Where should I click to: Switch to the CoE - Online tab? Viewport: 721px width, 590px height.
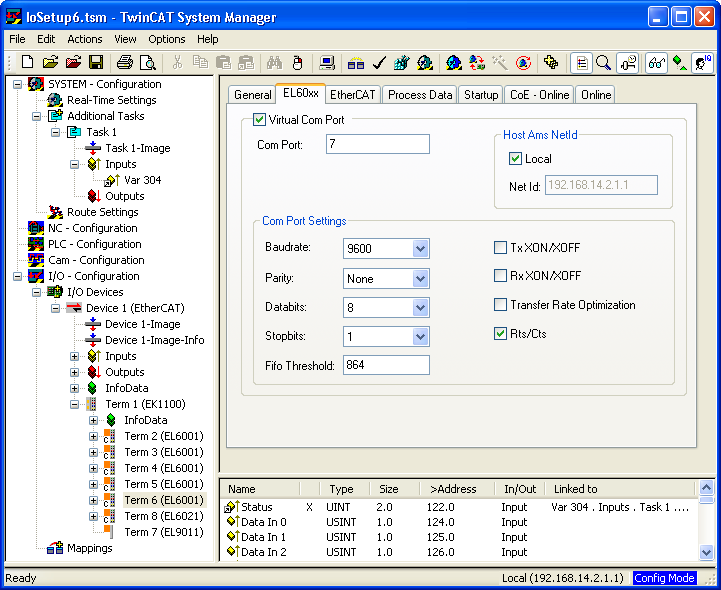(539, 95)
